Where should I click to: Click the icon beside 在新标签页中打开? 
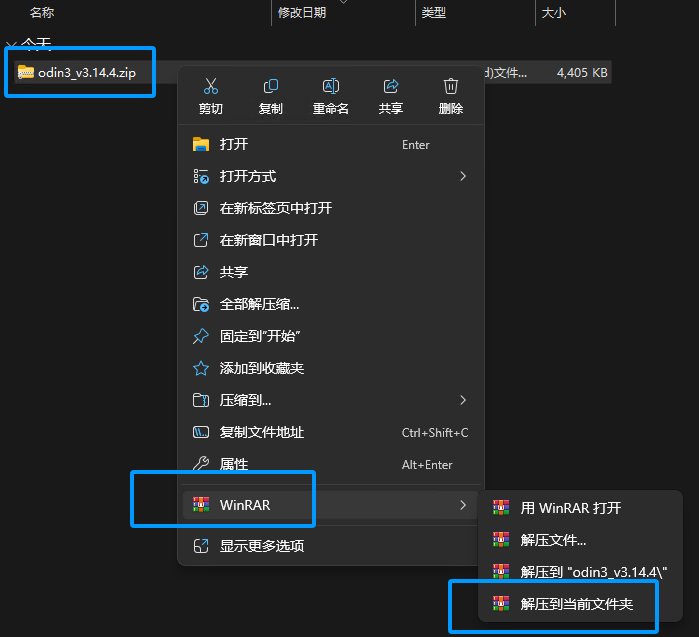click(201, 208)
